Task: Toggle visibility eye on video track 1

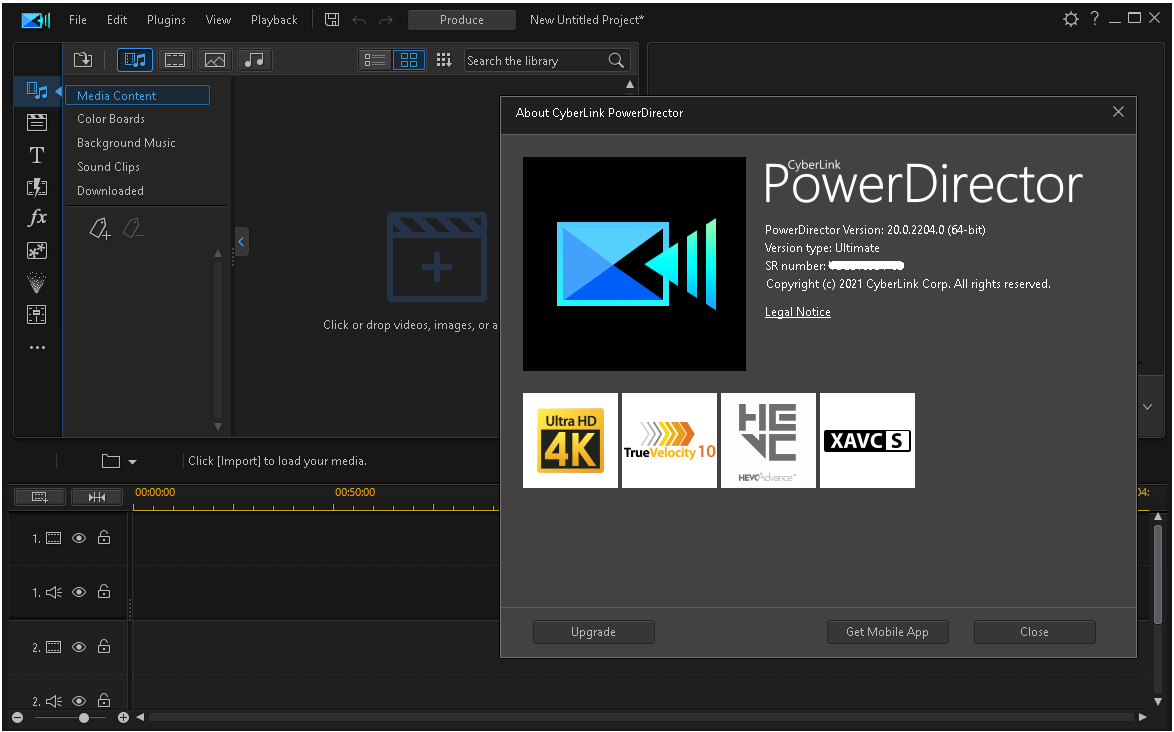Action: click(79, 538)
